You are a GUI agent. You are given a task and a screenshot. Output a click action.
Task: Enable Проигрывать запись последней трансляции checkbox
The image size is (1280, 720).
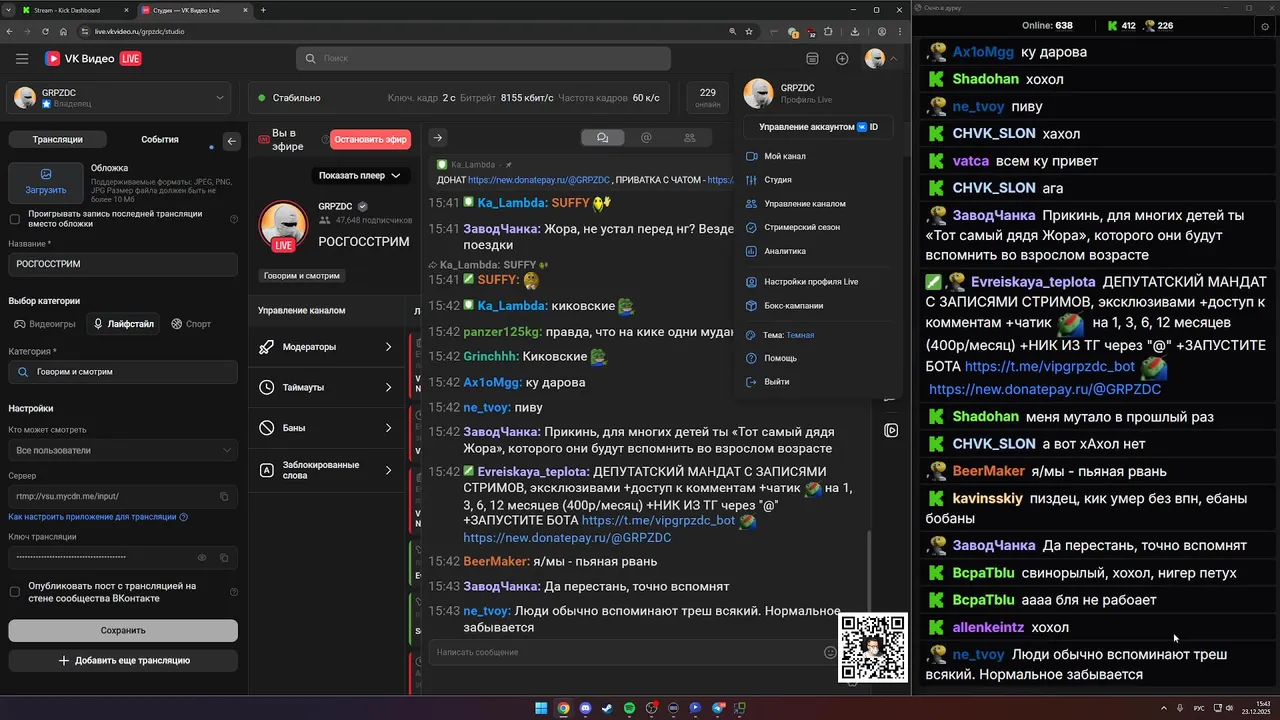point(14,219)
